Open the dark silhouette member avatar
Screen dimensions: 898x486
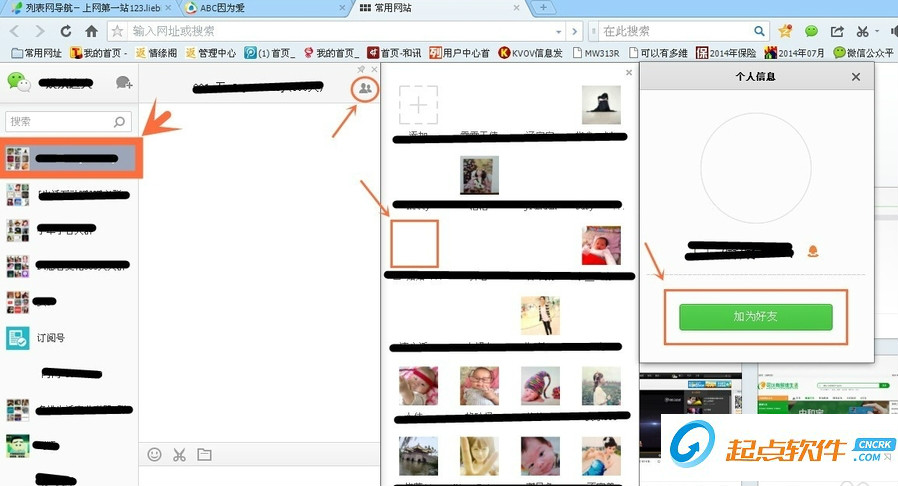[x=601, y=105]
